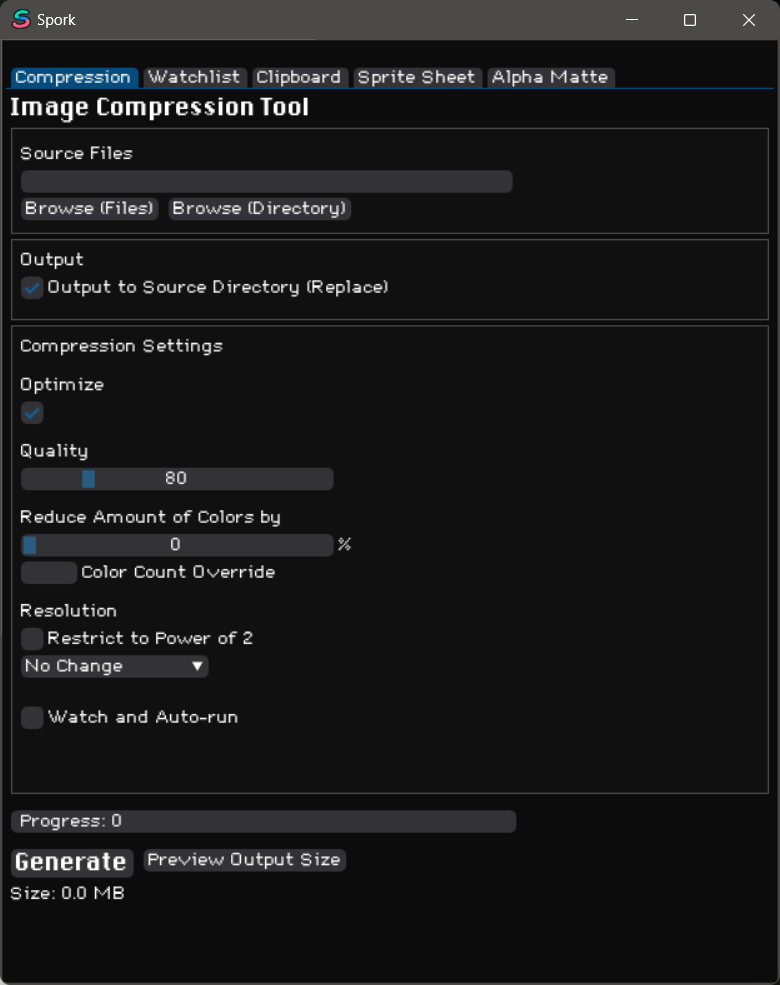
Task: Go to the Sprite Sheet tab
Action: (416, 77)
